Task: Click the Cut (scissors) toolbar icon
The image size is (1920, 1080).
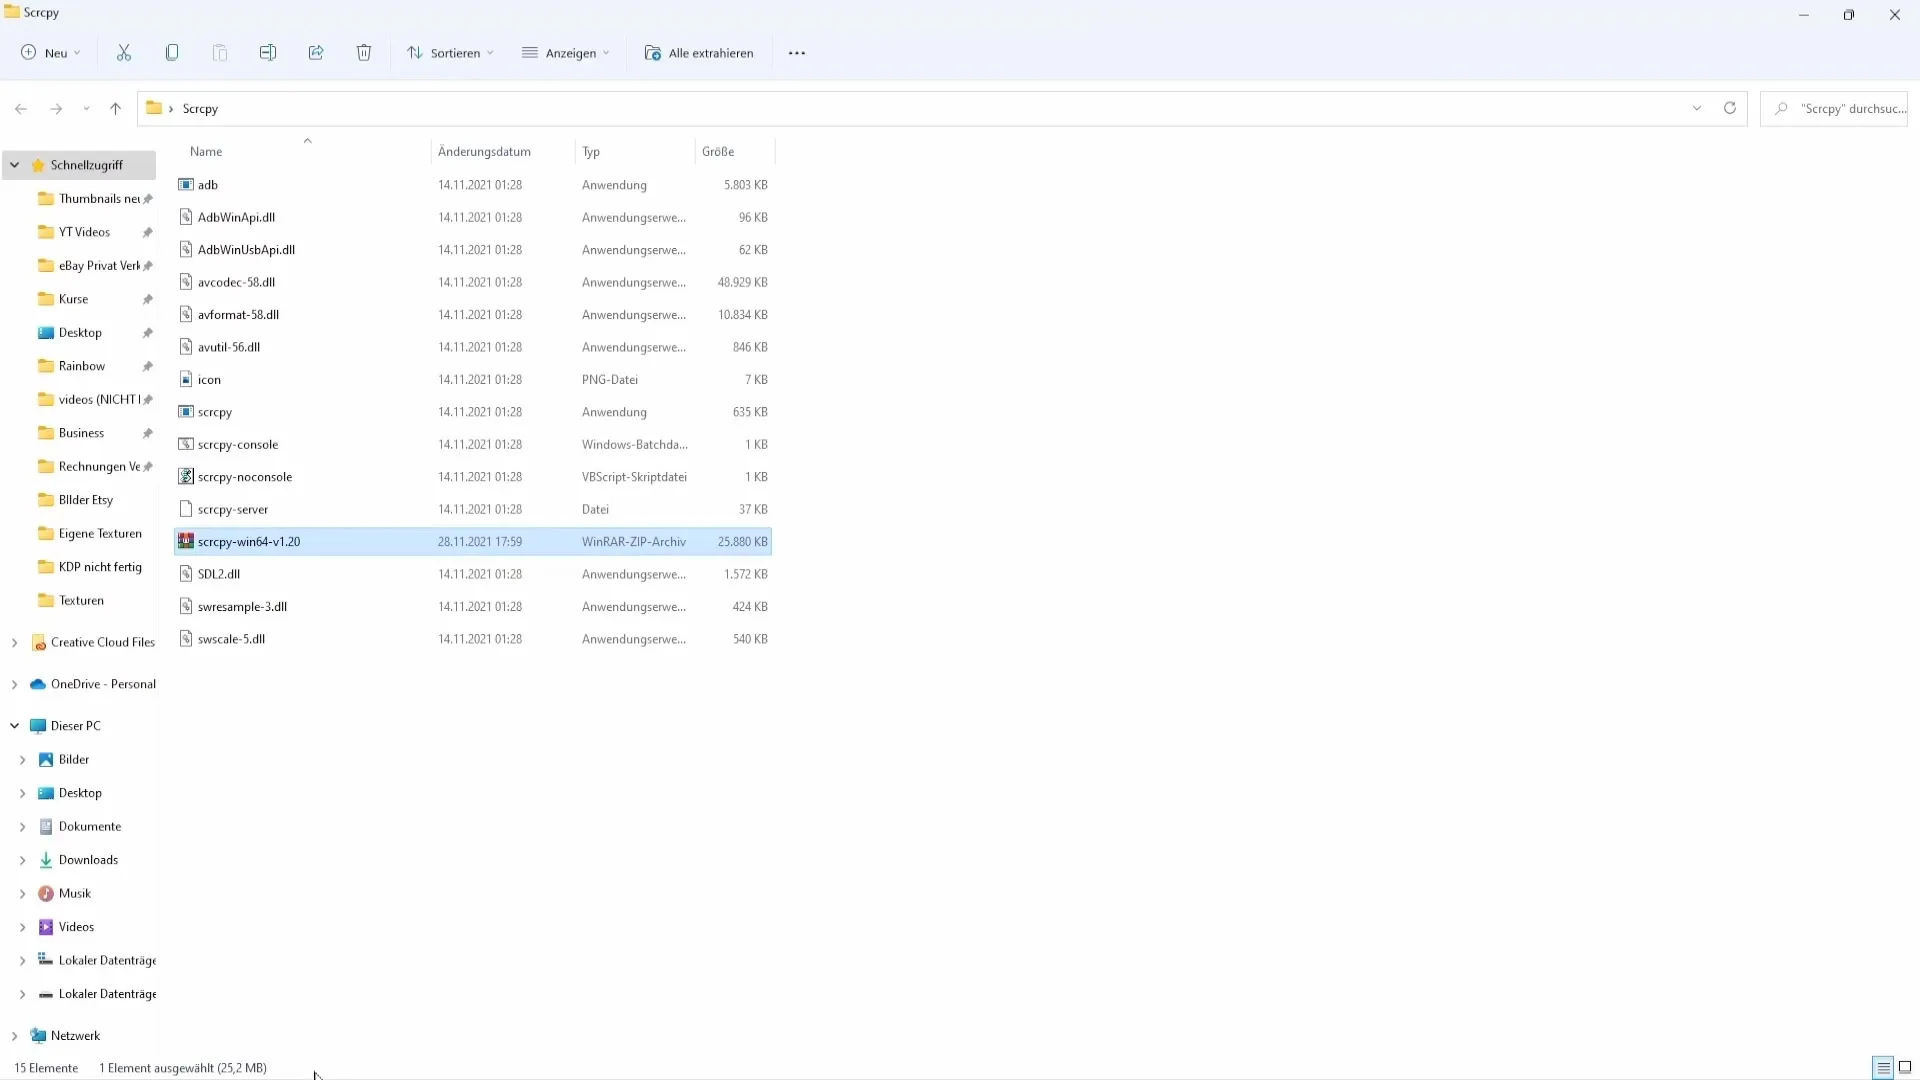Action: (124, 53)
